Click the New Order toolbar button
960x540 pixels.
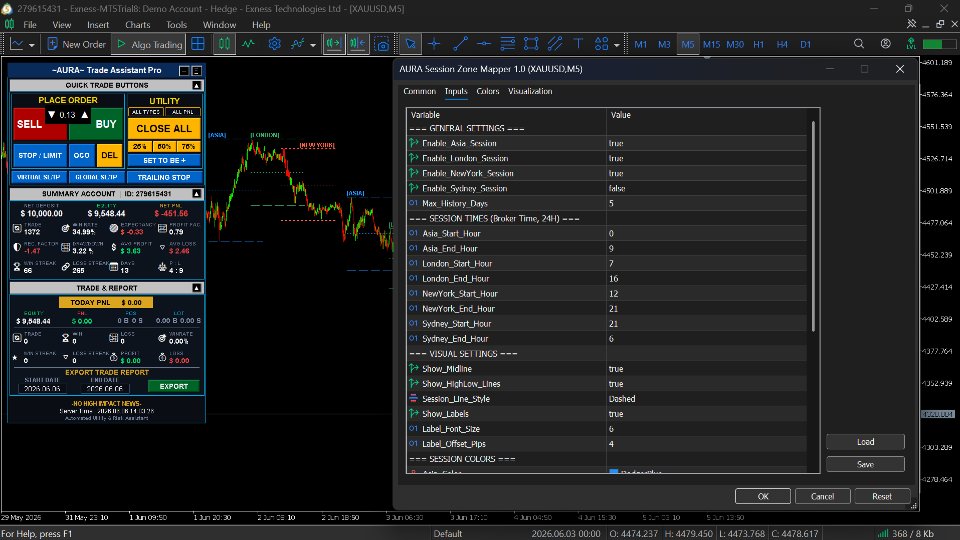(x=77, y=44)
